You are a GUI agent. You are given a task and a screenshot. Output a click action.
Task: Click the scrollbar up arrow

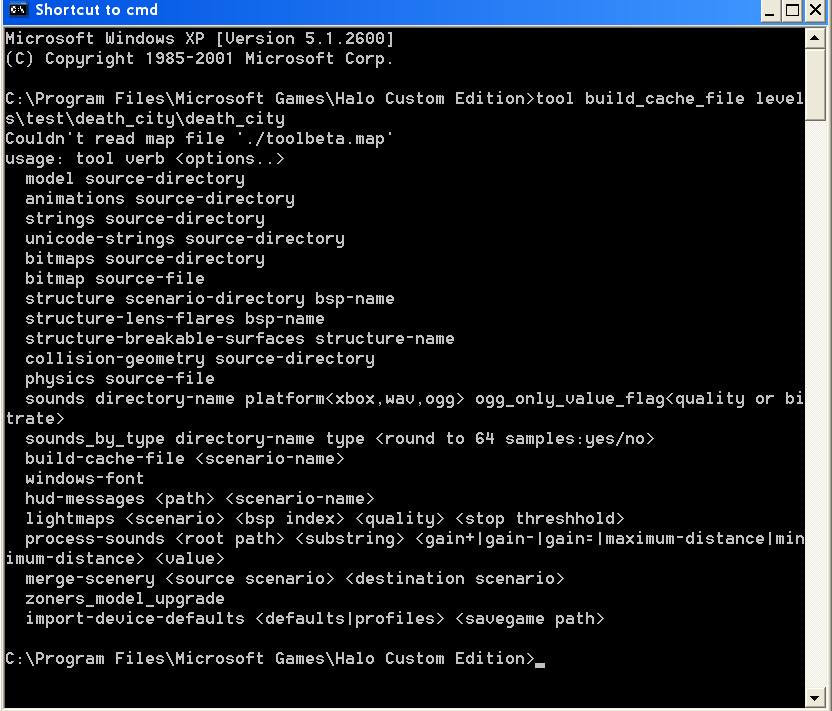point(816,38)
